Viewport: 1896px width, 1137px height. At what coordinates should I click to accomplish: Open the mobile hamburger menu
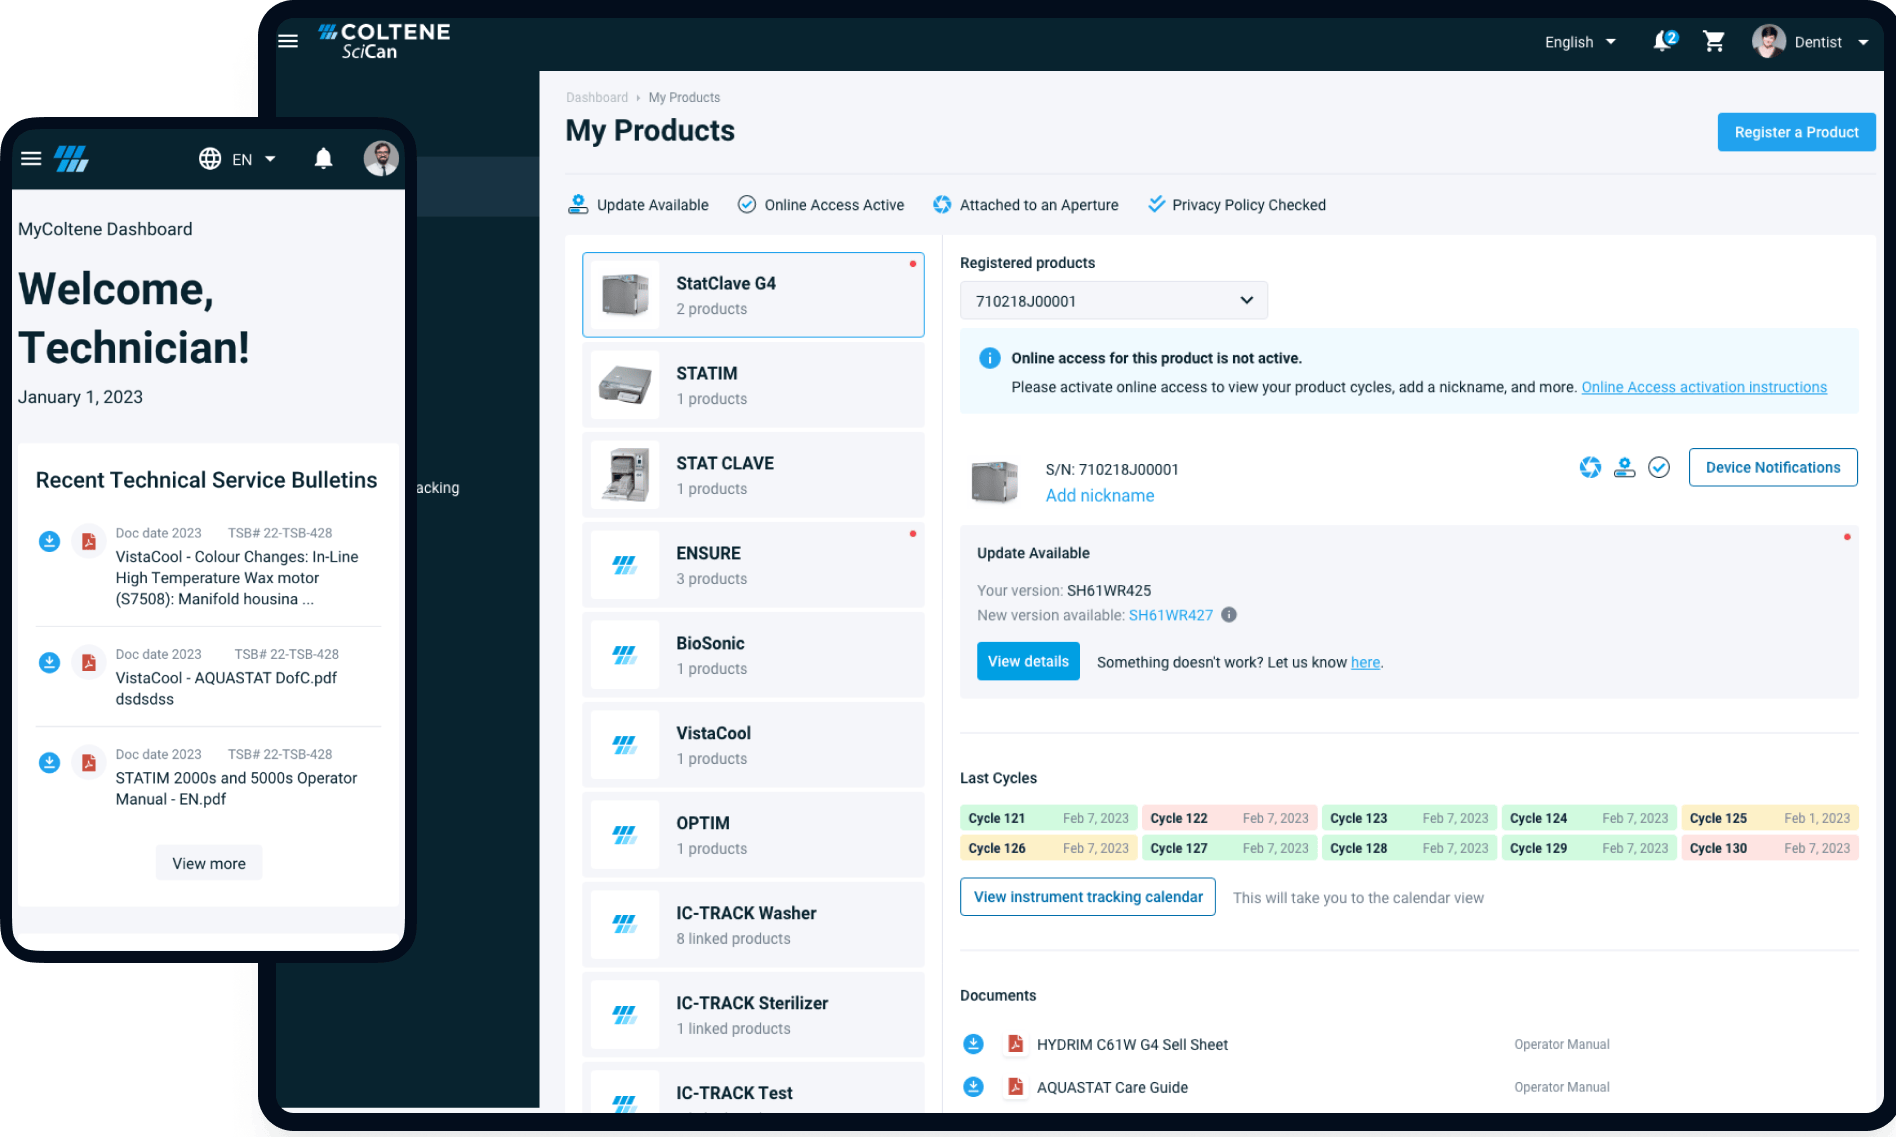[x=31, y=158]
